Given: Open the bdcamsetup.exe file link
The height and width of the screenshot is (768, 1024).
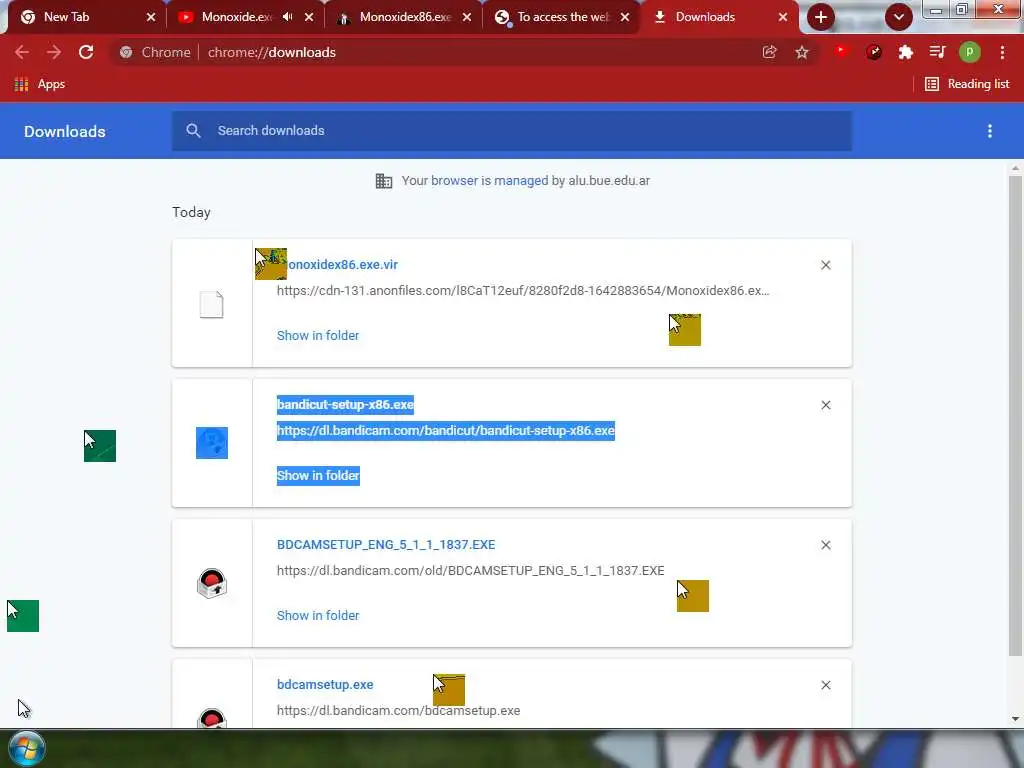Looking at the screenshot, I should (x=325, y=684).
